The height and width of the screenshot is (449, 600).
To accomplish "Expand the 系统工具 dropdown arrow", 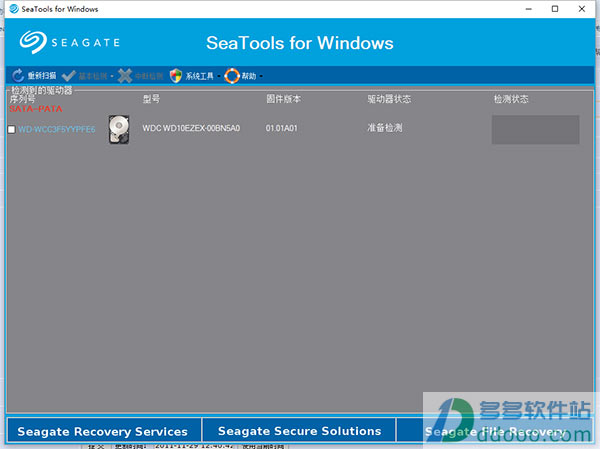I will pos(219,76).
